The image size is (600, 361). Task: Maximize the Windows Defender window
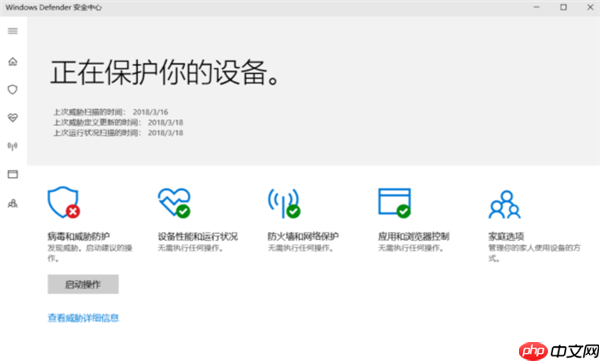coord(563,7)
